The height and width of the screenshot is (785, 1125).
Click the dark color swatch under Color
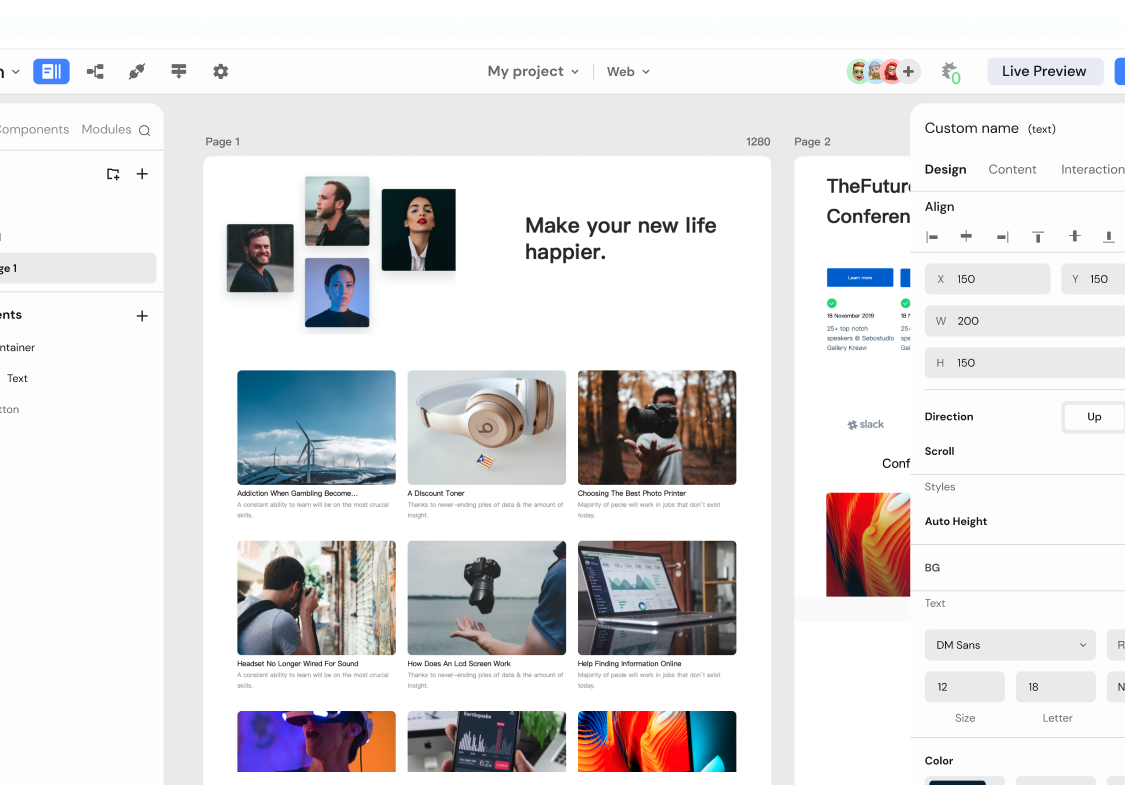pyautogui.click(x=957, y=780)
